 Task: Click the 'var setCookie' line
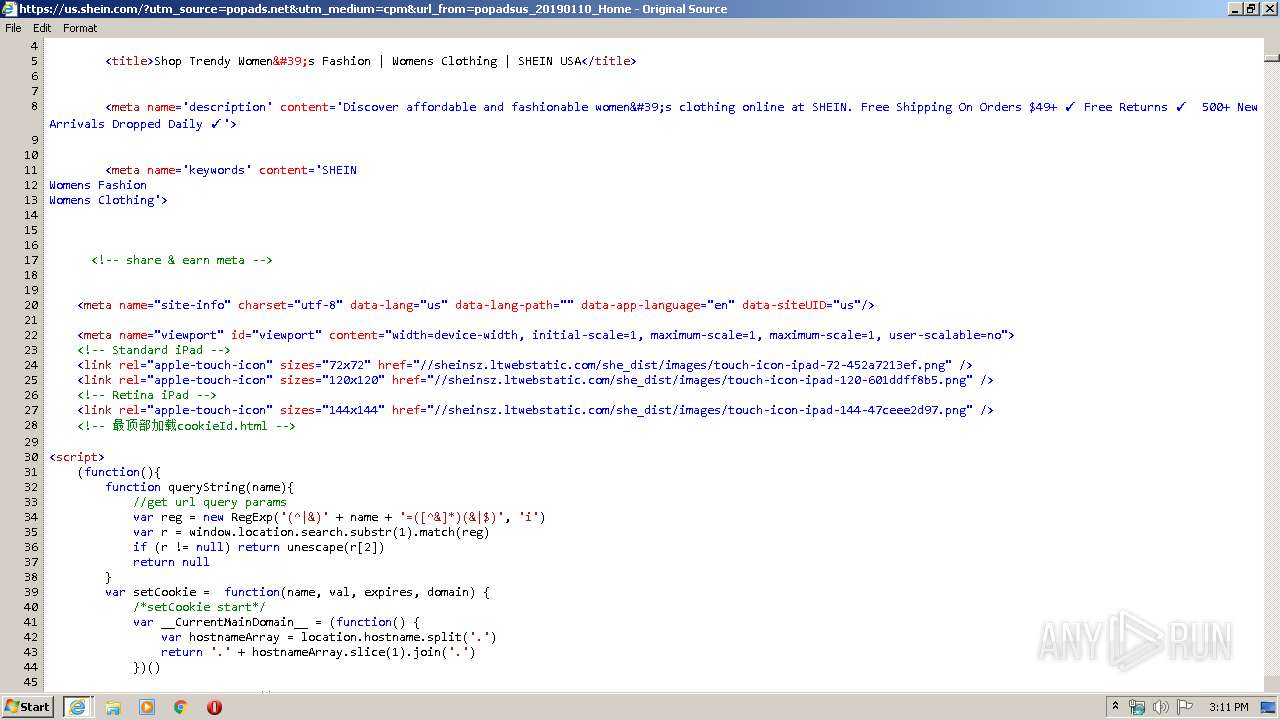(x=297, y=592)
